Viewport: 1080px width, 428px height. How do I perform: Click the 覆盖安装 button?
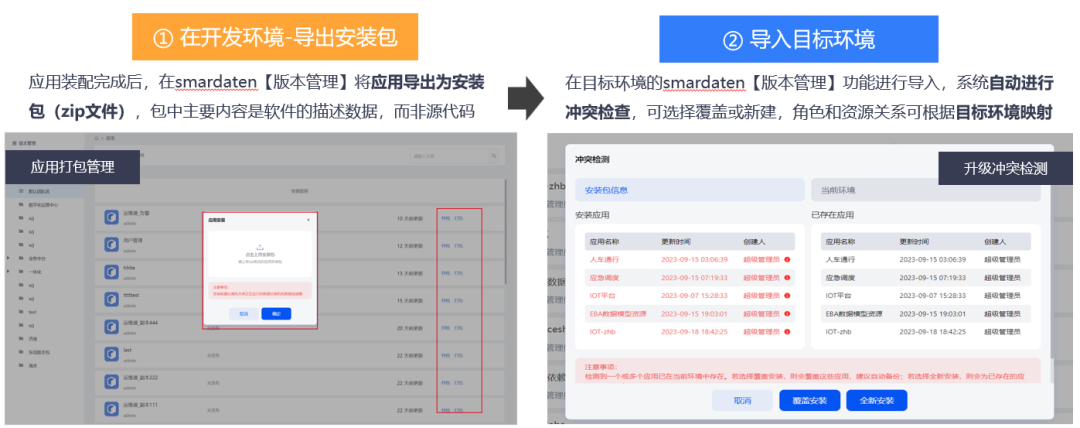point(809,400)
